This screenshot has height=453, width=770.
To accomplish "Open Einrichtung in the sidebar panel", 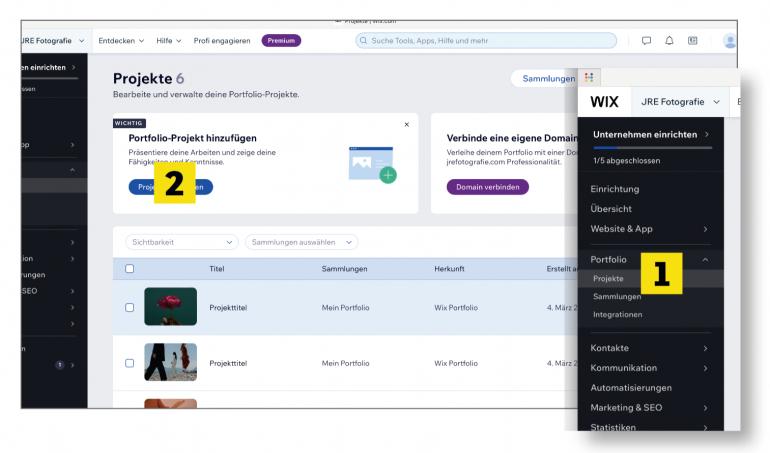I will (x=615, y=189).
